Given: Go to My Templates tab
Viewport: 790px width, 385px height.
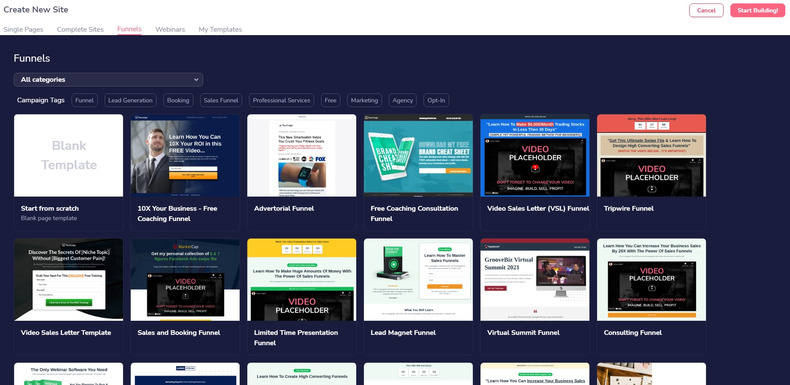Looking at the screenshot, I should [x=220, y=29].
